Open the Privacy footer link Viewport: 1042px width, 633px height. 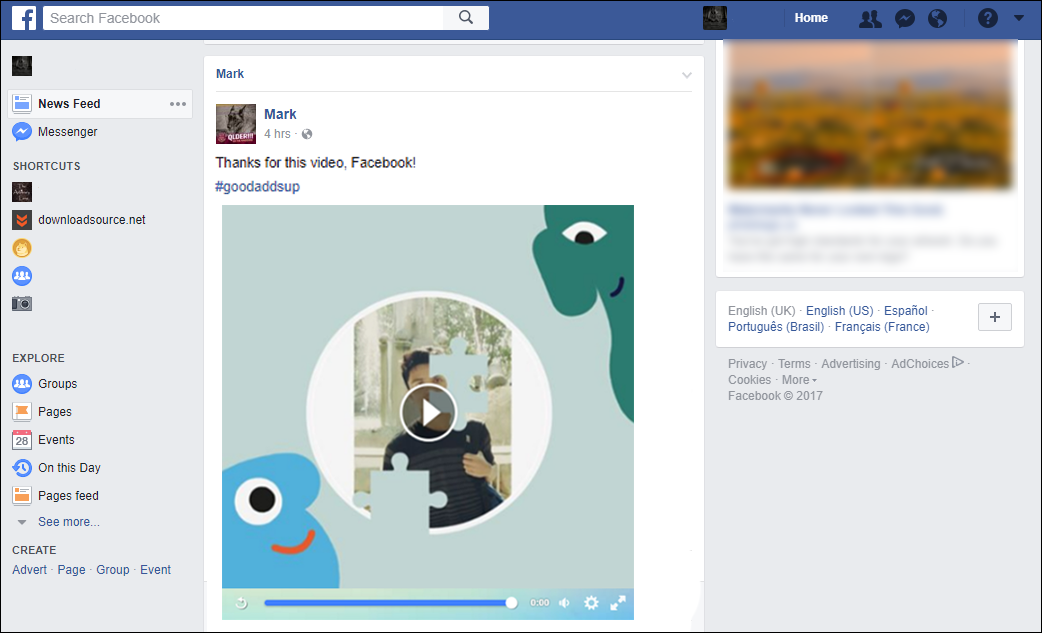click(747, 364)
